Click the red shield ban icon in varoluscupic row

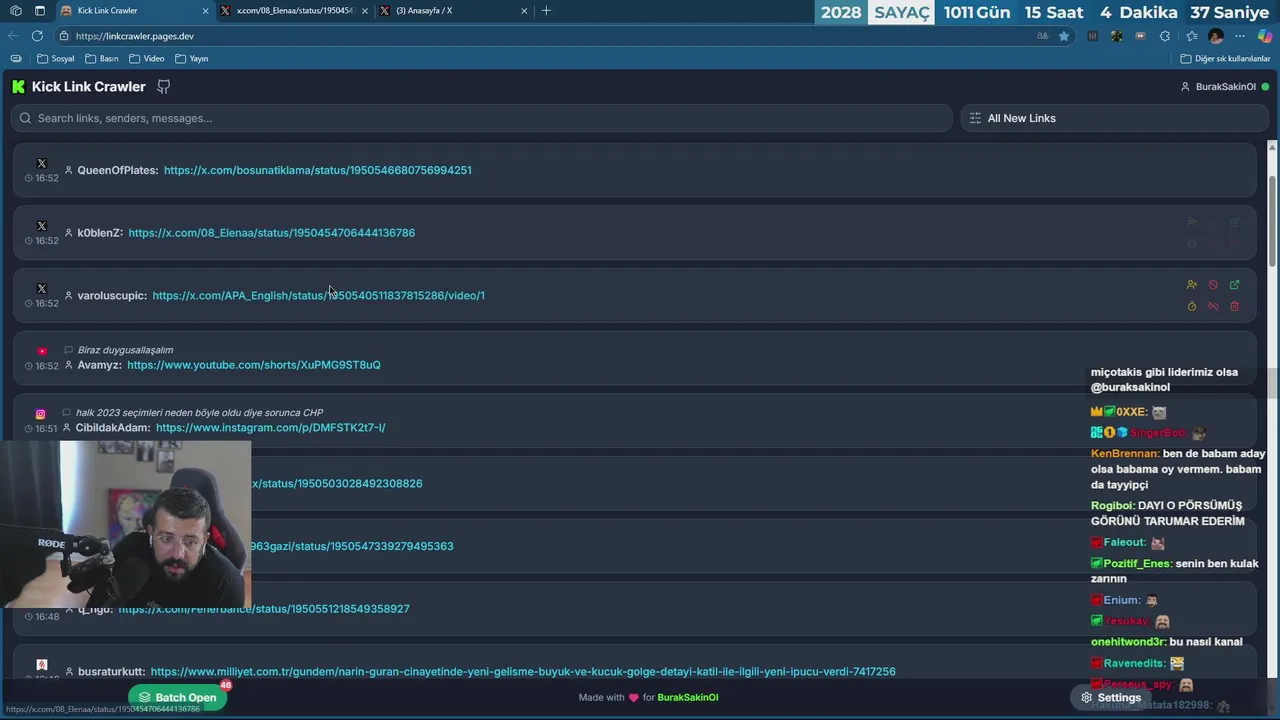click(1213, 285)
